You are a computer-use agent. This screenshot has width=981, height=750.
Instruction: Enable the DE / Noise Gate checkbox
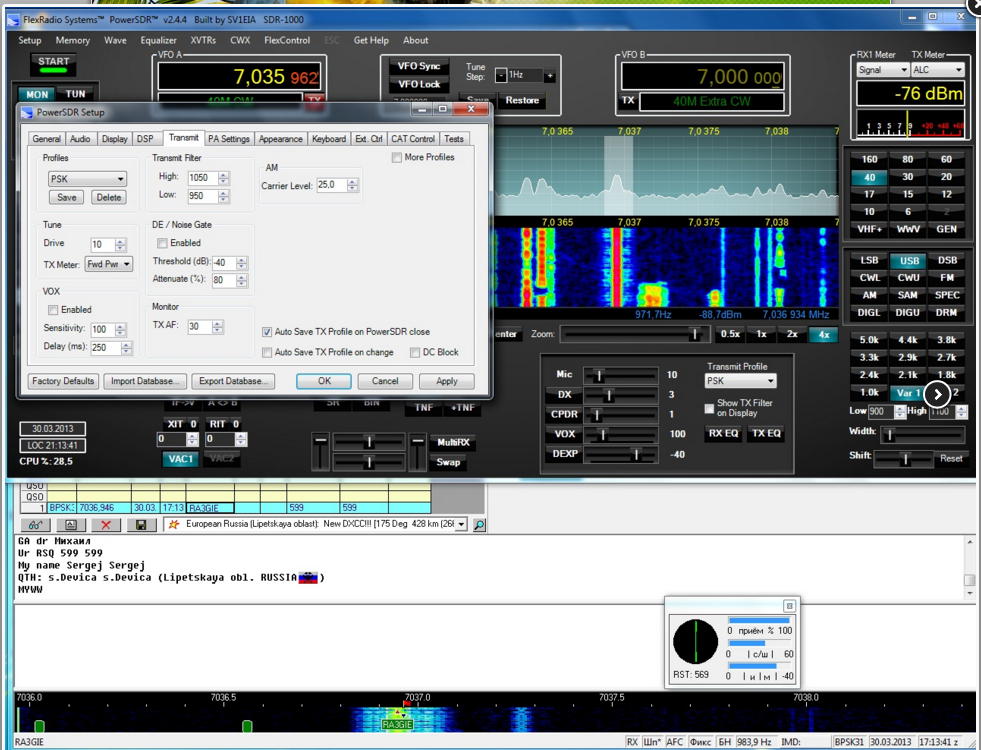[x=162, y=243]
